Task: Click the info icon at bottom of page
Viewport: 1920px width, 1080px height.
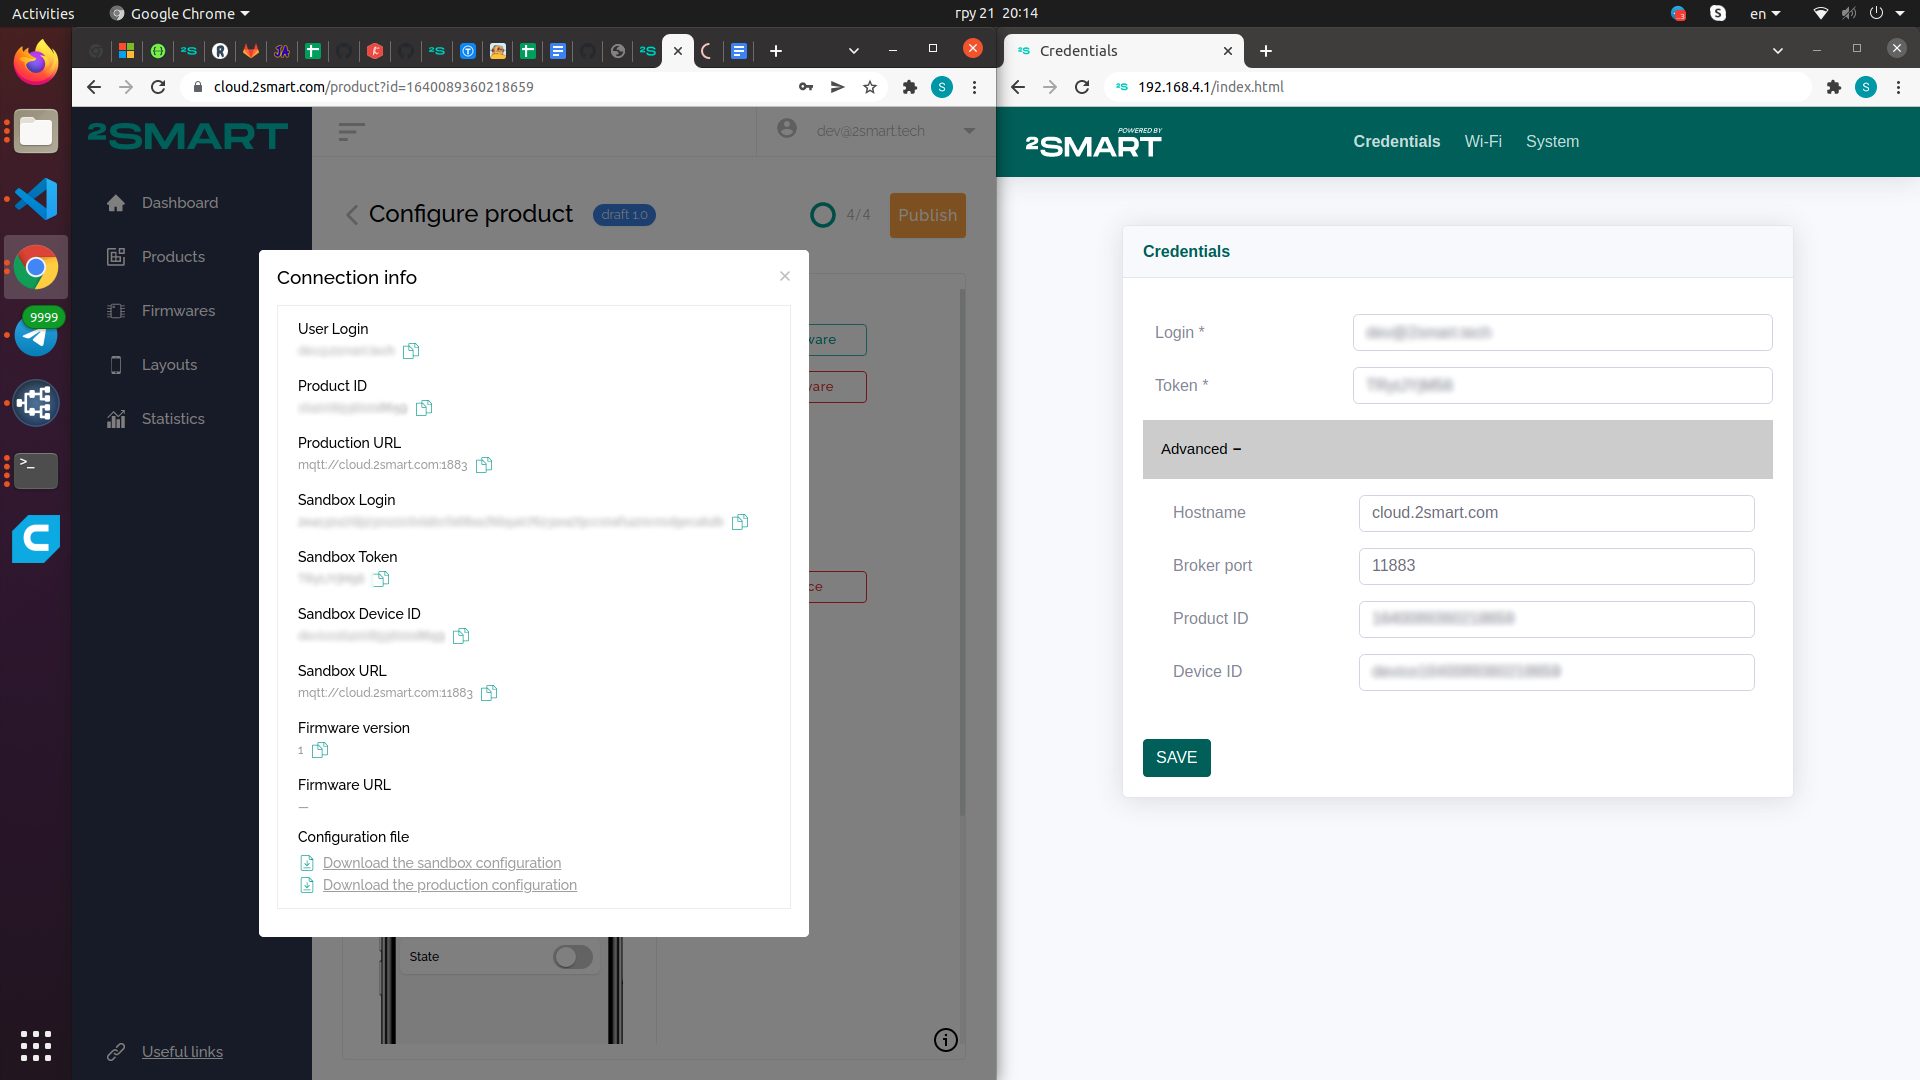Action: pos(945,1040)
